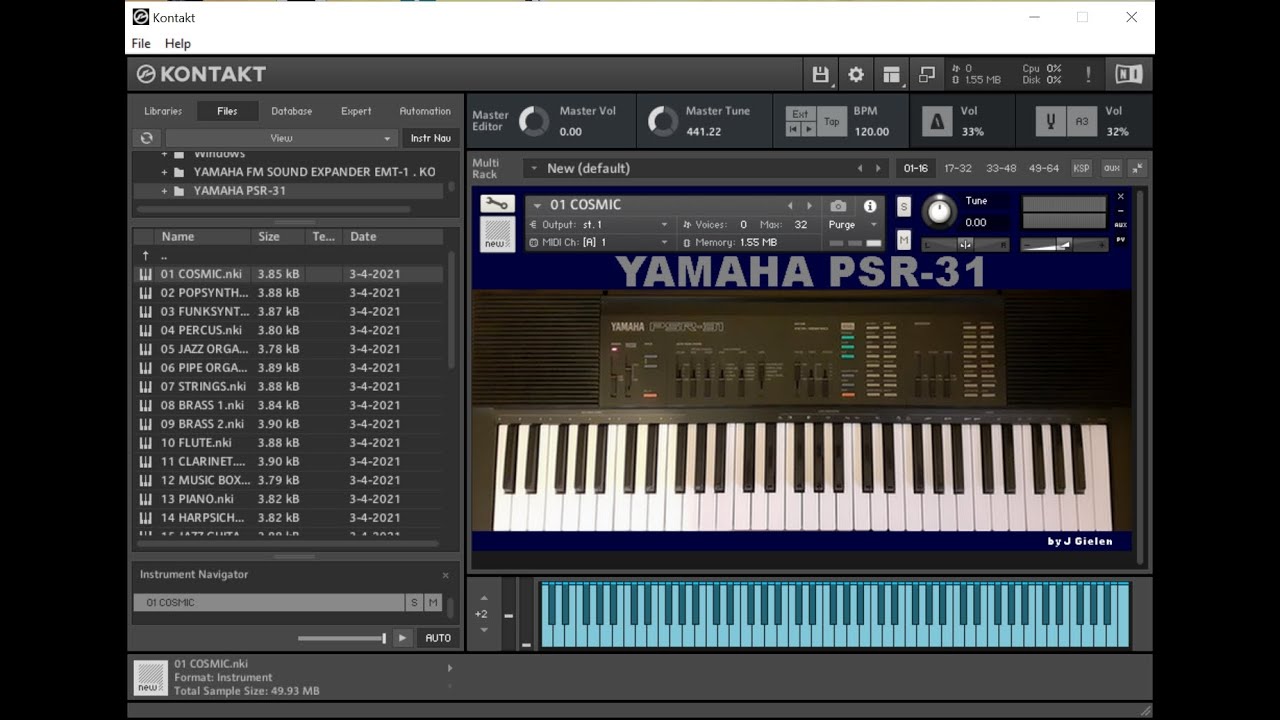Toggle Ext sync button
1280x720 pixels.
coord(800,114)
